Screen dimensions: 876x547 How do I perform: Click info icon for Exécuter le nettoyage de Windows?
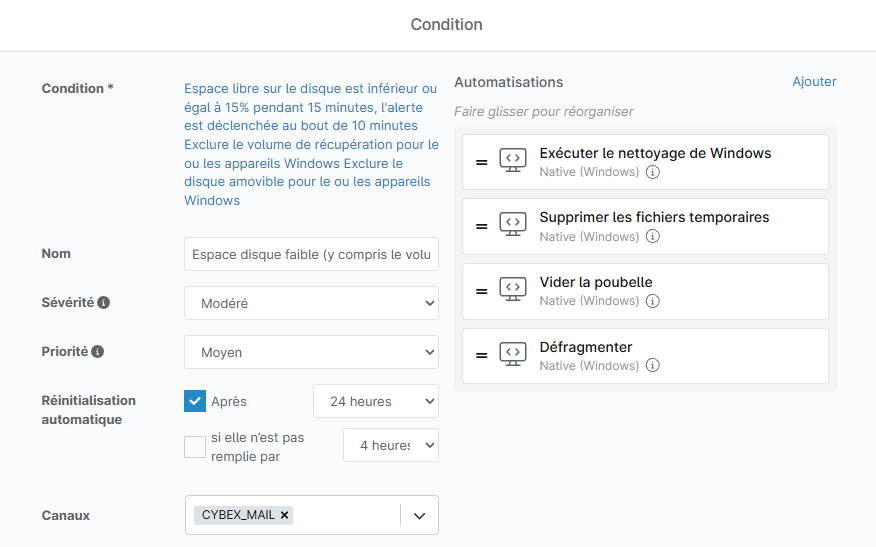[x=653, y=172]
